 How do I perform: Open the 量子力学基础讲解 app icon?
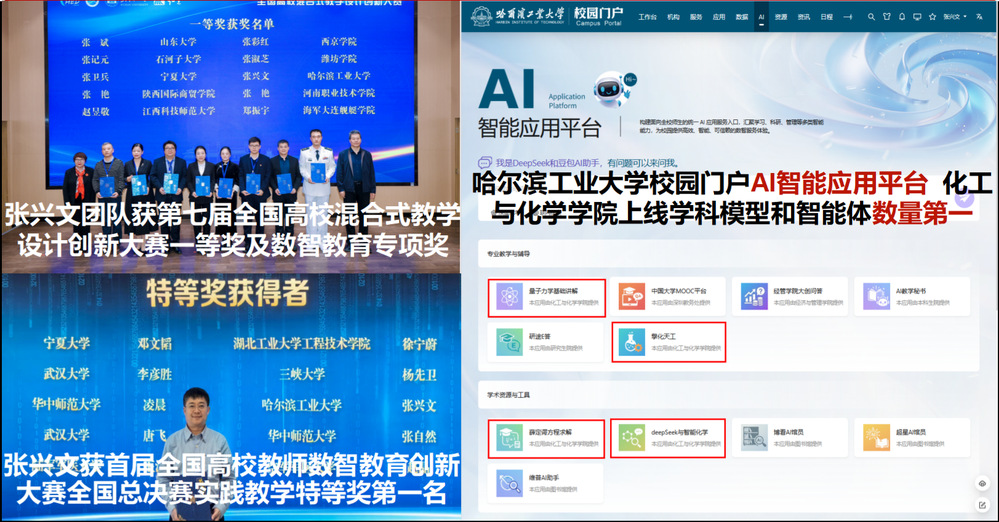[506, 296]
